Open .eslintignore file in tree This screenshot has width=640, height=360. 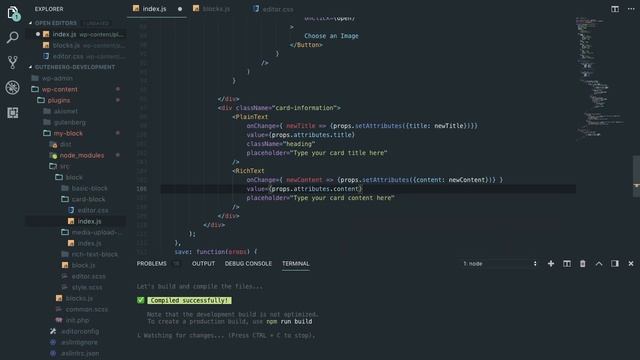[x=79, y=342]
